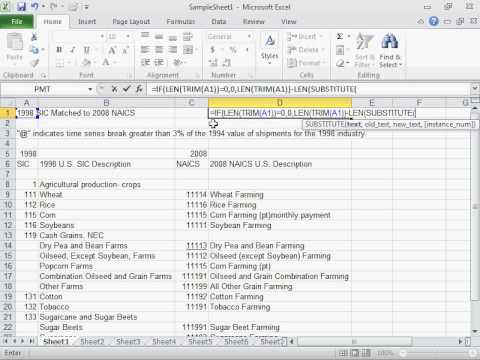Open the Name Box dropdown arrow
The height and width of the screenshot is (360, 480).
pyautogui.click(x=90, y=89)
